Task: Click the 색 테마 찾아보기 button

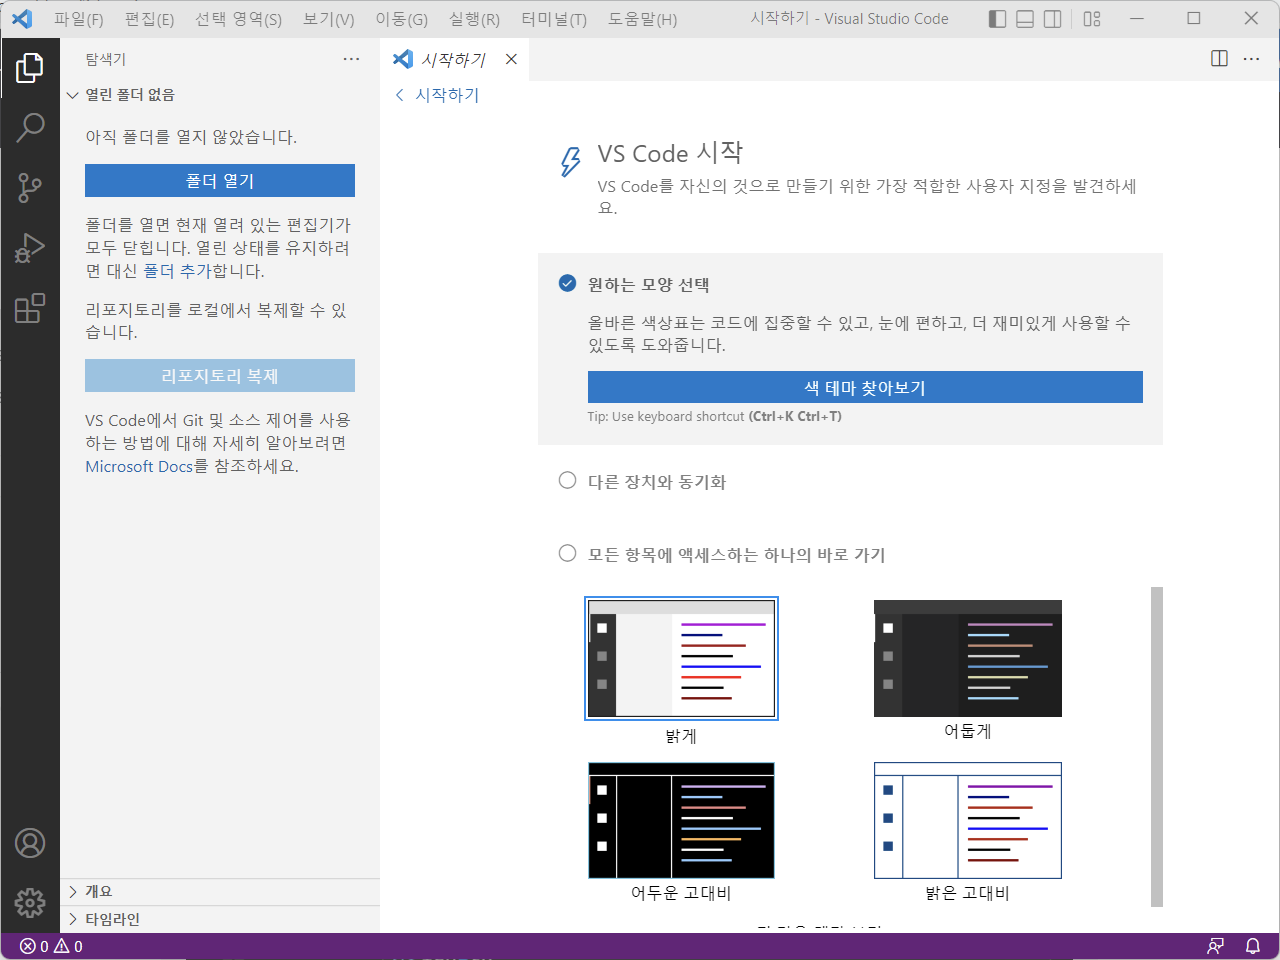Action: (x=865, y=387)
